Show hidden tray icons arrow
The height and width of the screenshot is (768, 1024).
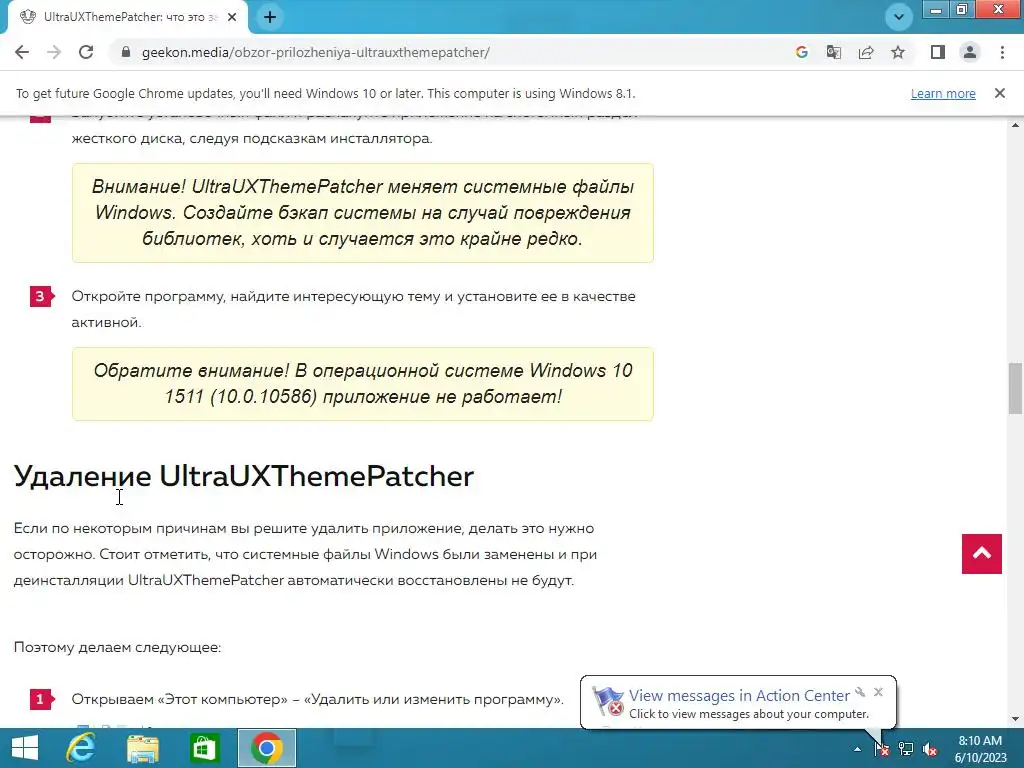857,749
